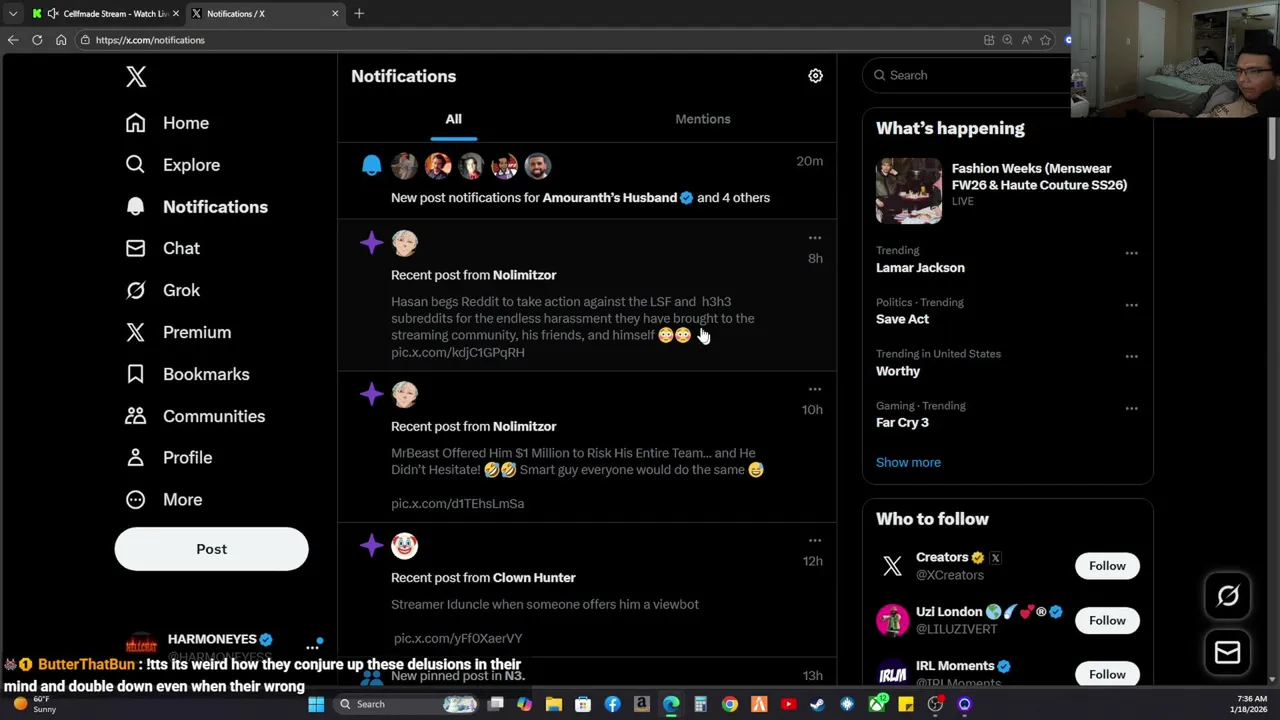1280x720 pixels.
Task: Go back in the browser
Action: pyautogui.click(x=13, y=40)
